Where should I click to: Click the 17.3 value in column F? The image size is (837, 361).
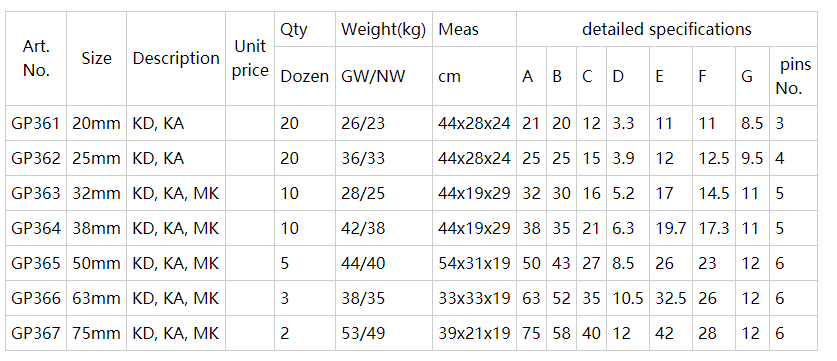[x=714, y=228]
